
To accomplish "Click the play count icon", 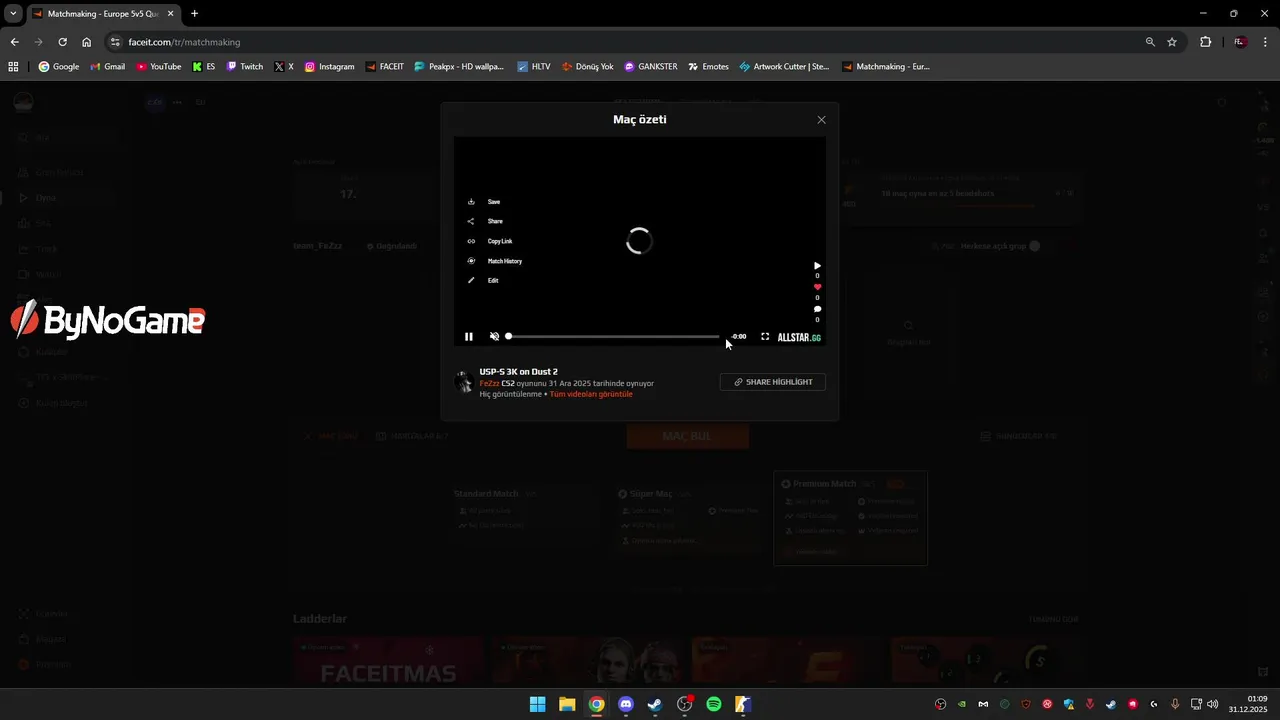I will 817,266.
